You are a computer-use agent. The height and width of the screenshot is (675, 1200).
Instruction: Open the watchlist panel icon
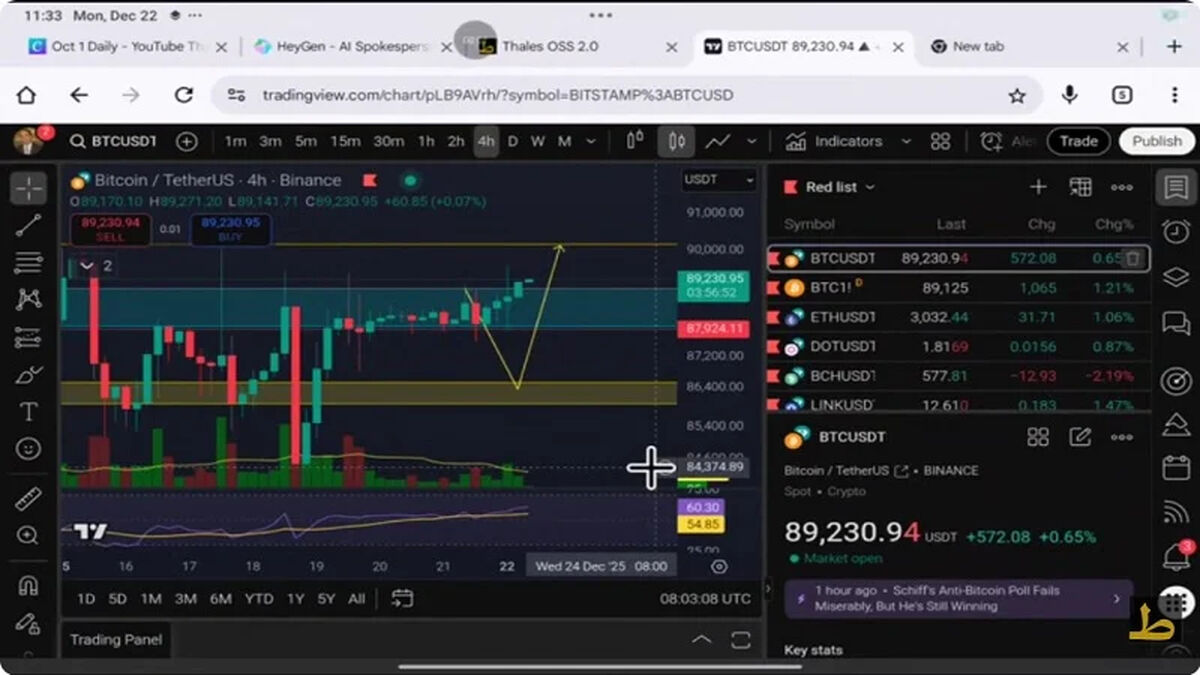point(1176,188)
